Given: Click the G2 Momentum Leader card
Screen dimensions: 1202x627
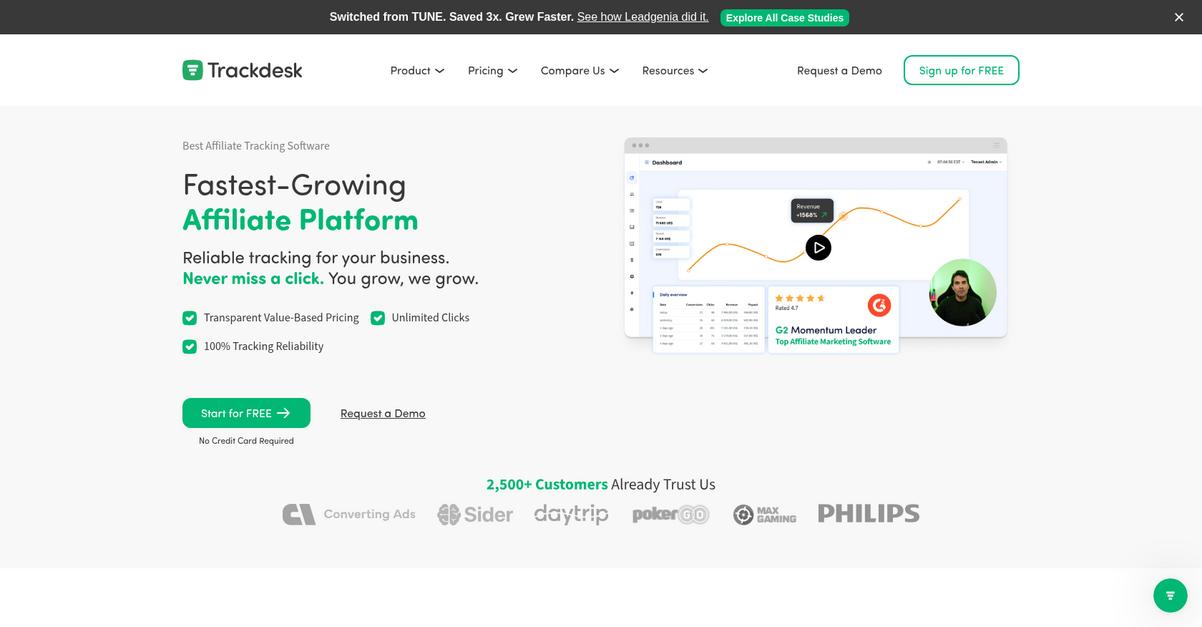Looking at the screenshot, I should click(833, 320).
